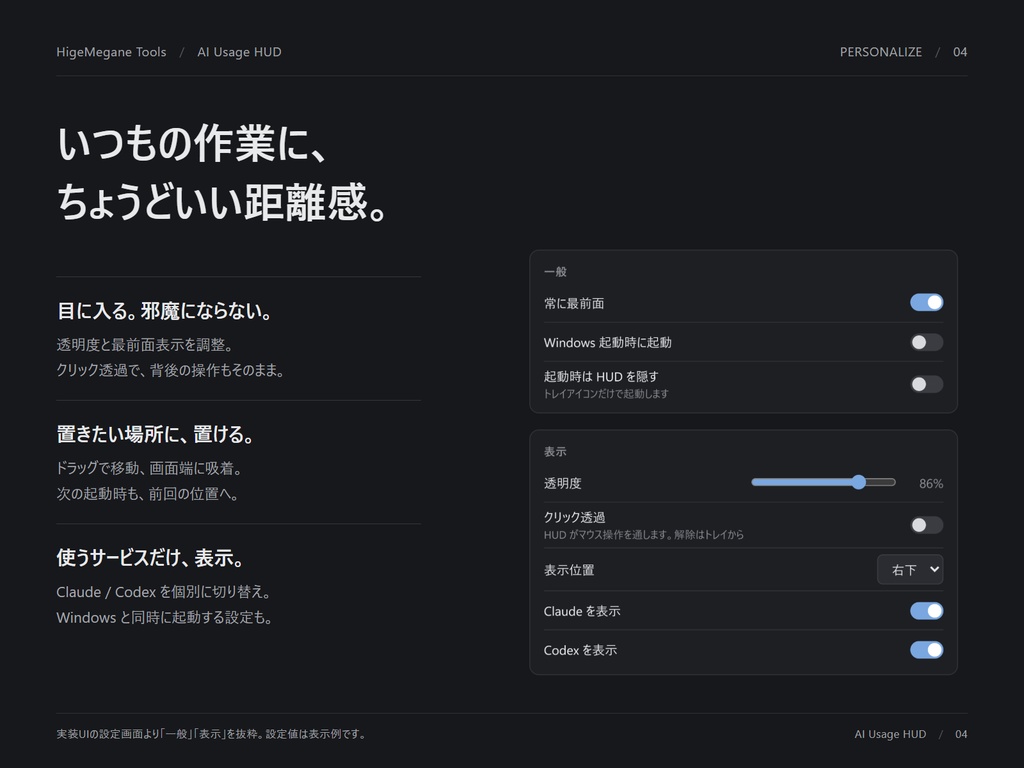Click text Claude / Codex を個別に切り替え。
Image resolution: width=1024 pixels, height=768 pixels.
tap(164, 592)
